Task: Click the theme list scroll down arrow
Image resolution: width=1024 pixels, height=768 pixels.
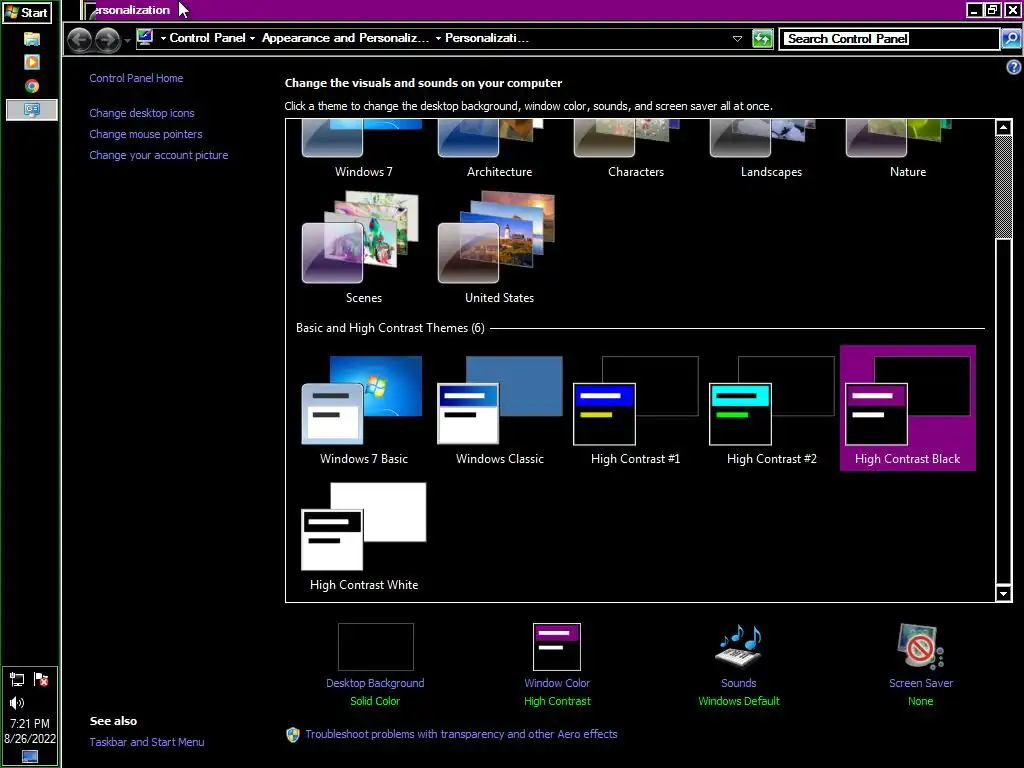Action: tap(1004, 593)
